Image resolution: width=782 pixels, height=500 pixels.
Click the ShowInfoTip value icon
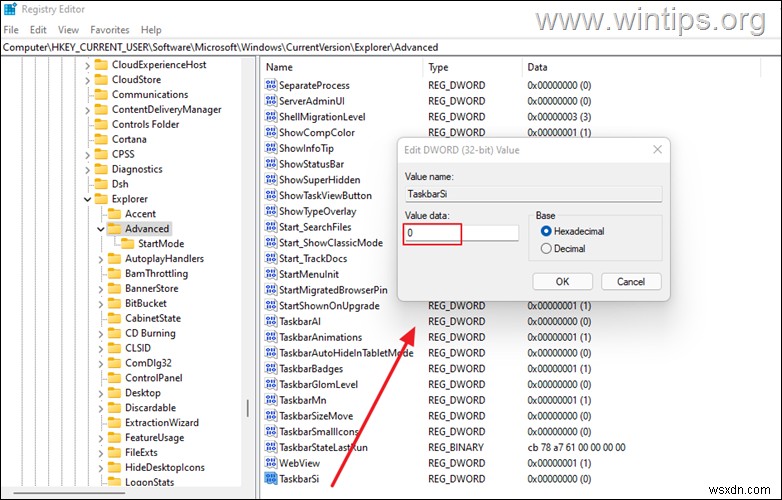271,148
